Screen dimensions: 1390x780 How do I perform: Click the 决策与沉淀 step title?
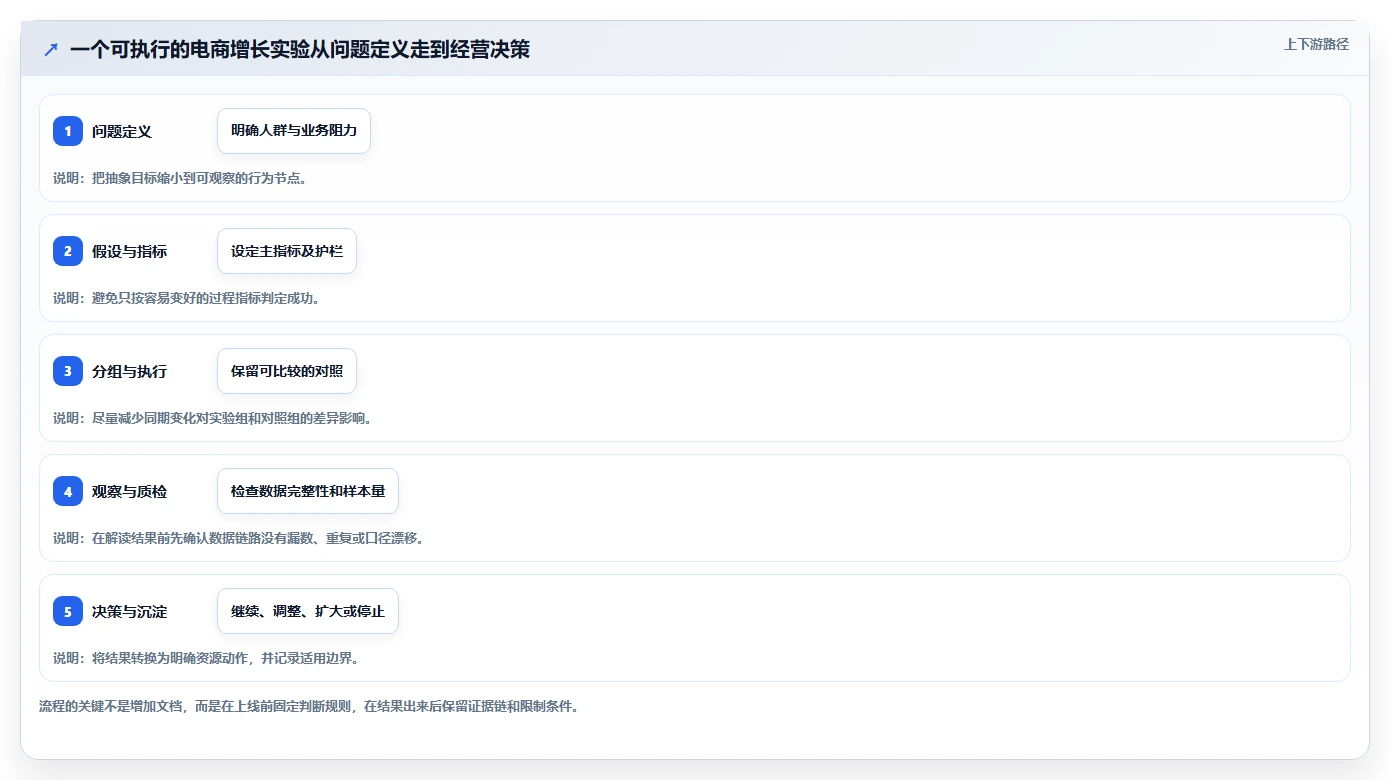click(130, 611)
